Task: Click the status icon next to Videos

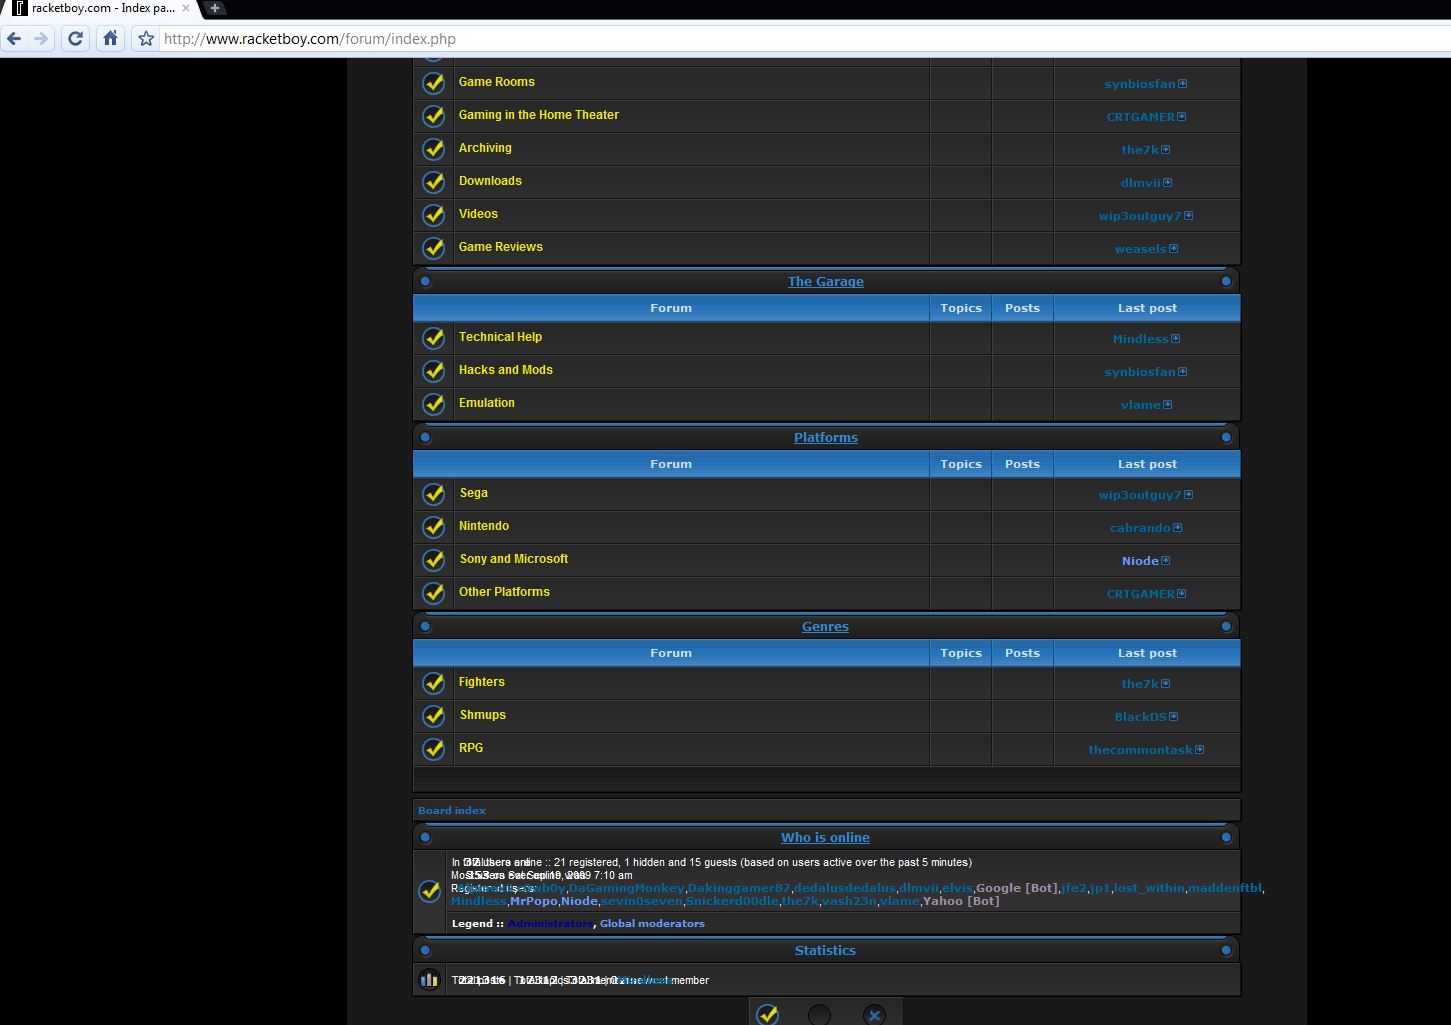Action: click(x=433, y=214)
